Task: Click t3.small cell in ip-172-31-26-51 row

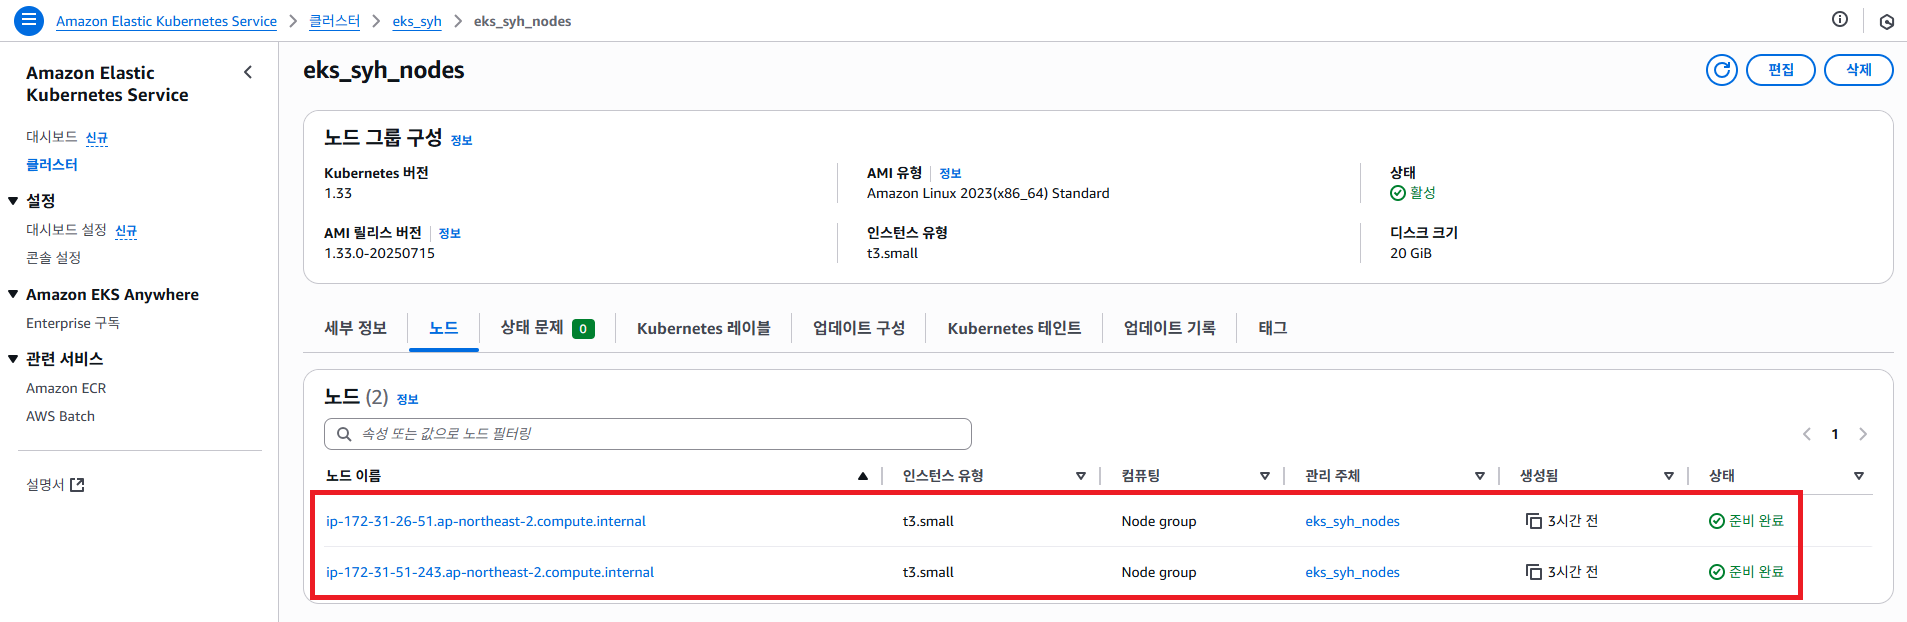Action: pyautogui.click(x=928, y=521)
